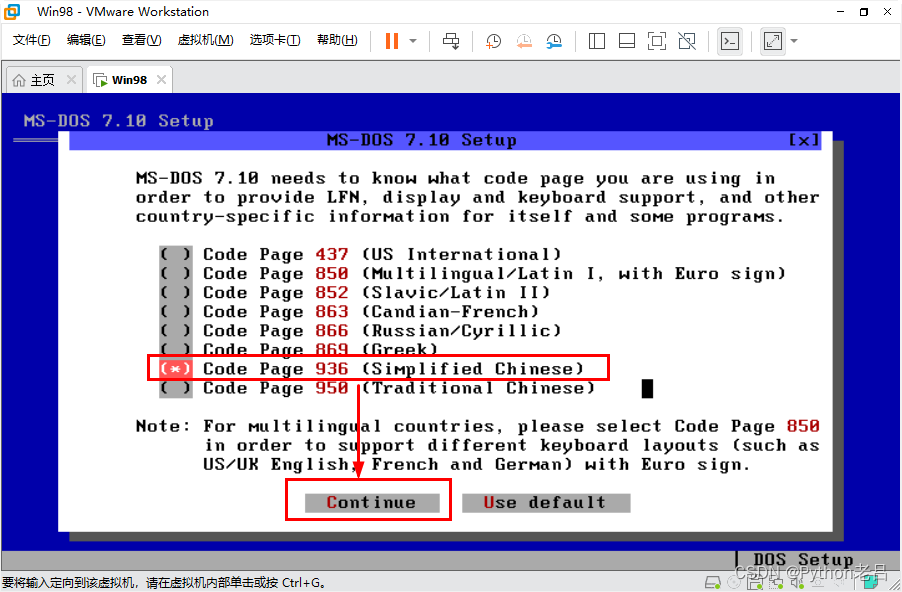
Task: Open the 查看(V) menu
Action: pos(142,40)
